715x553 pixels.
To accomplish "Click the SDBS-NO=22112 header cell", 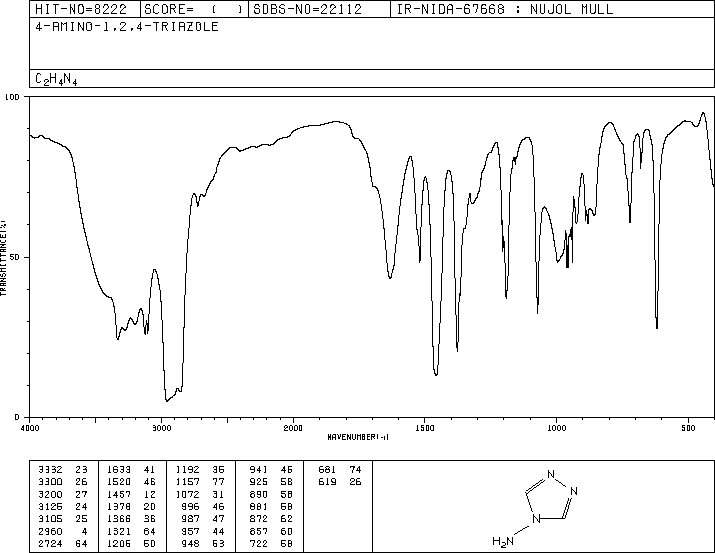I will click(319, 9).
